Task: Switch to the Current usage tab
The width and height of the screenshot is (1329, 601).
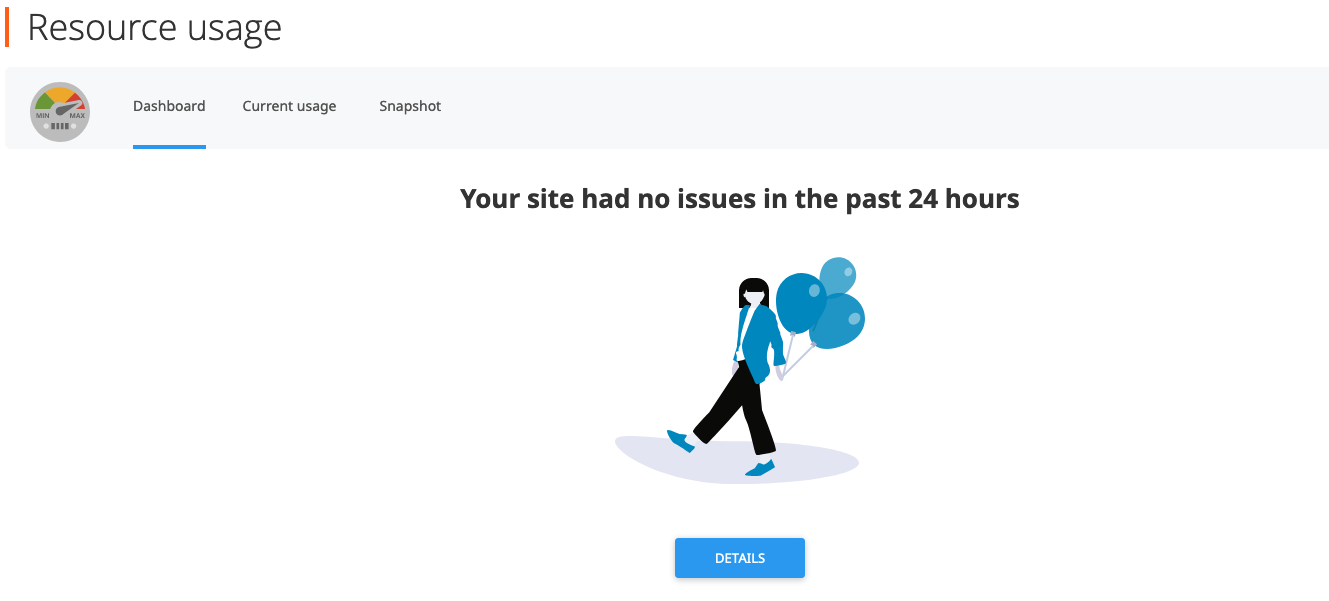Action: 289,106
